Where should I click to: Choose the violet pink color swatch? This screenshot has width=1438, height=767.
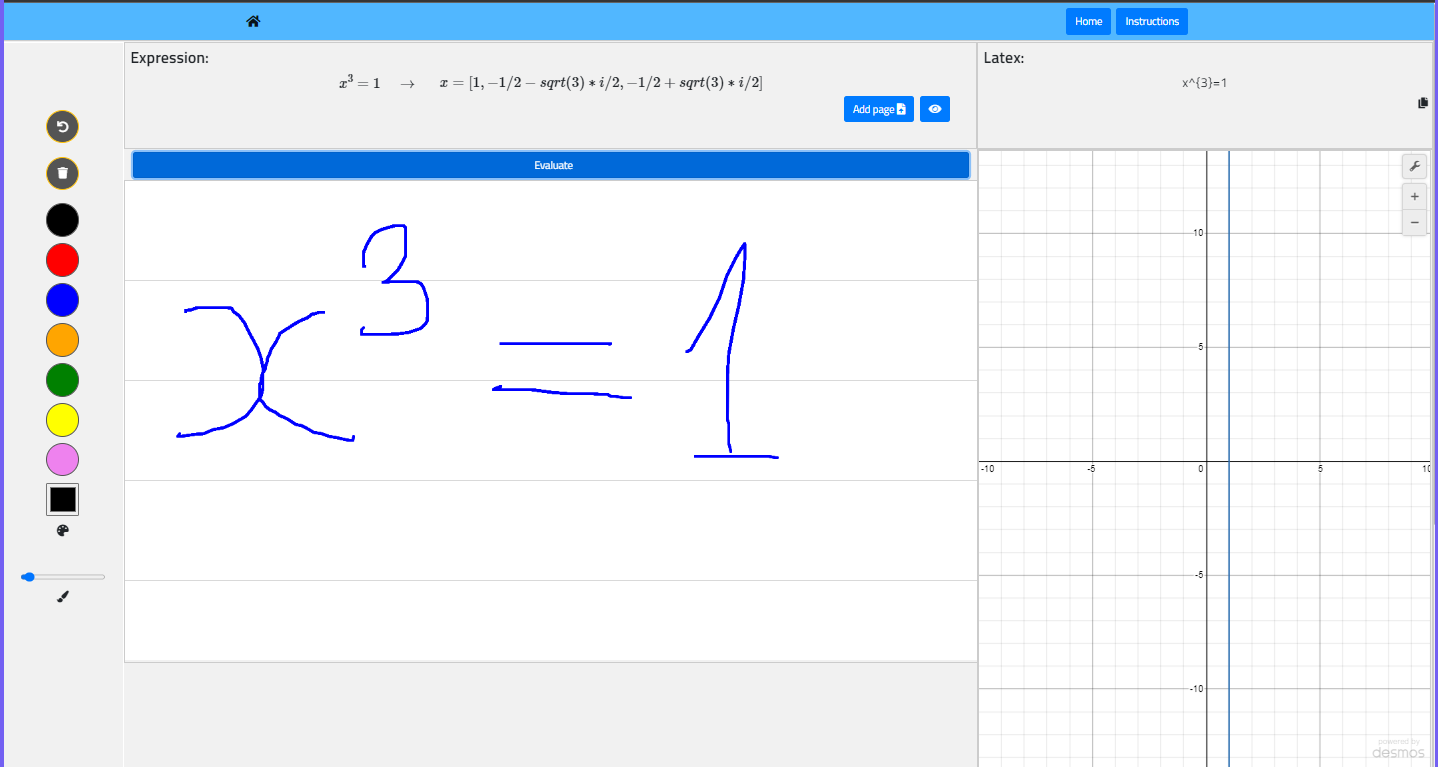click(x=62, y=460)
